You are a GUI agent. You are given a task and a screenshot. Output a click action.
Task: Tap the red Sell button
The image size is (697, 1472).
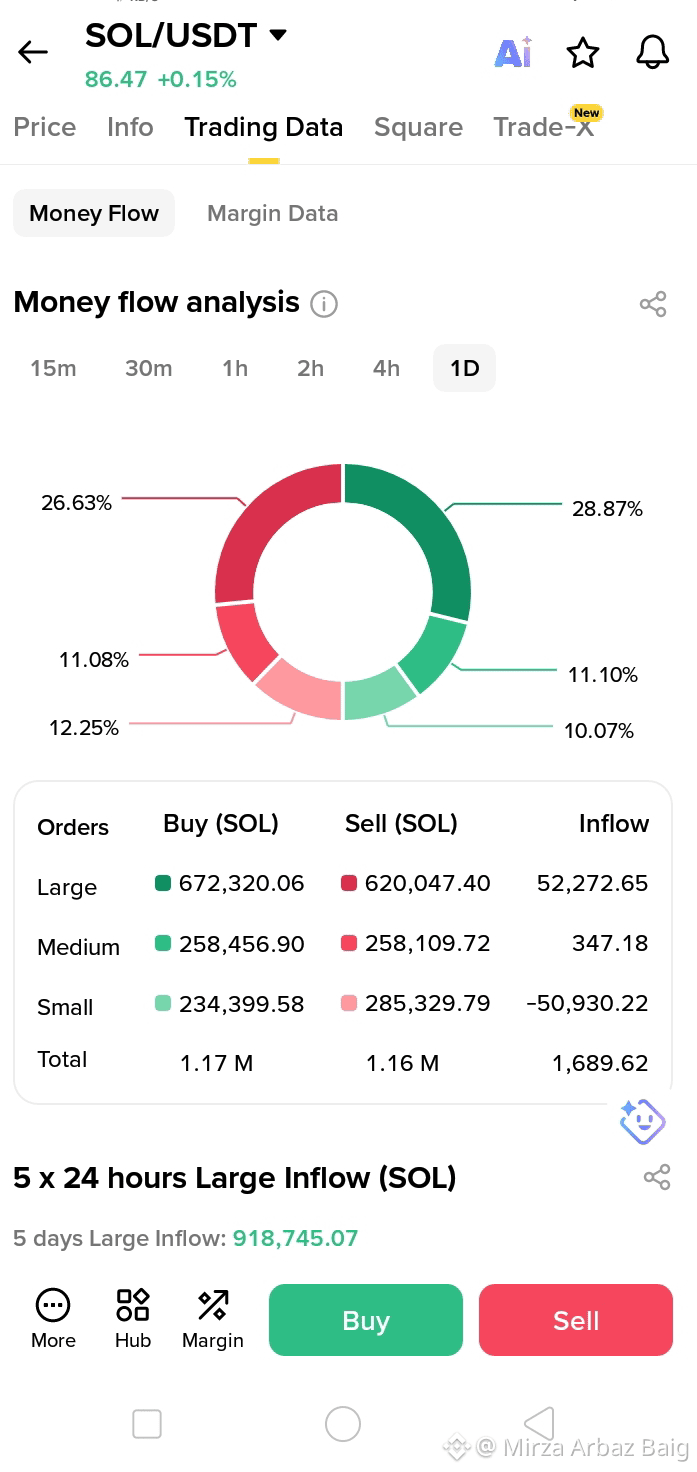(x=576, y=1320)
